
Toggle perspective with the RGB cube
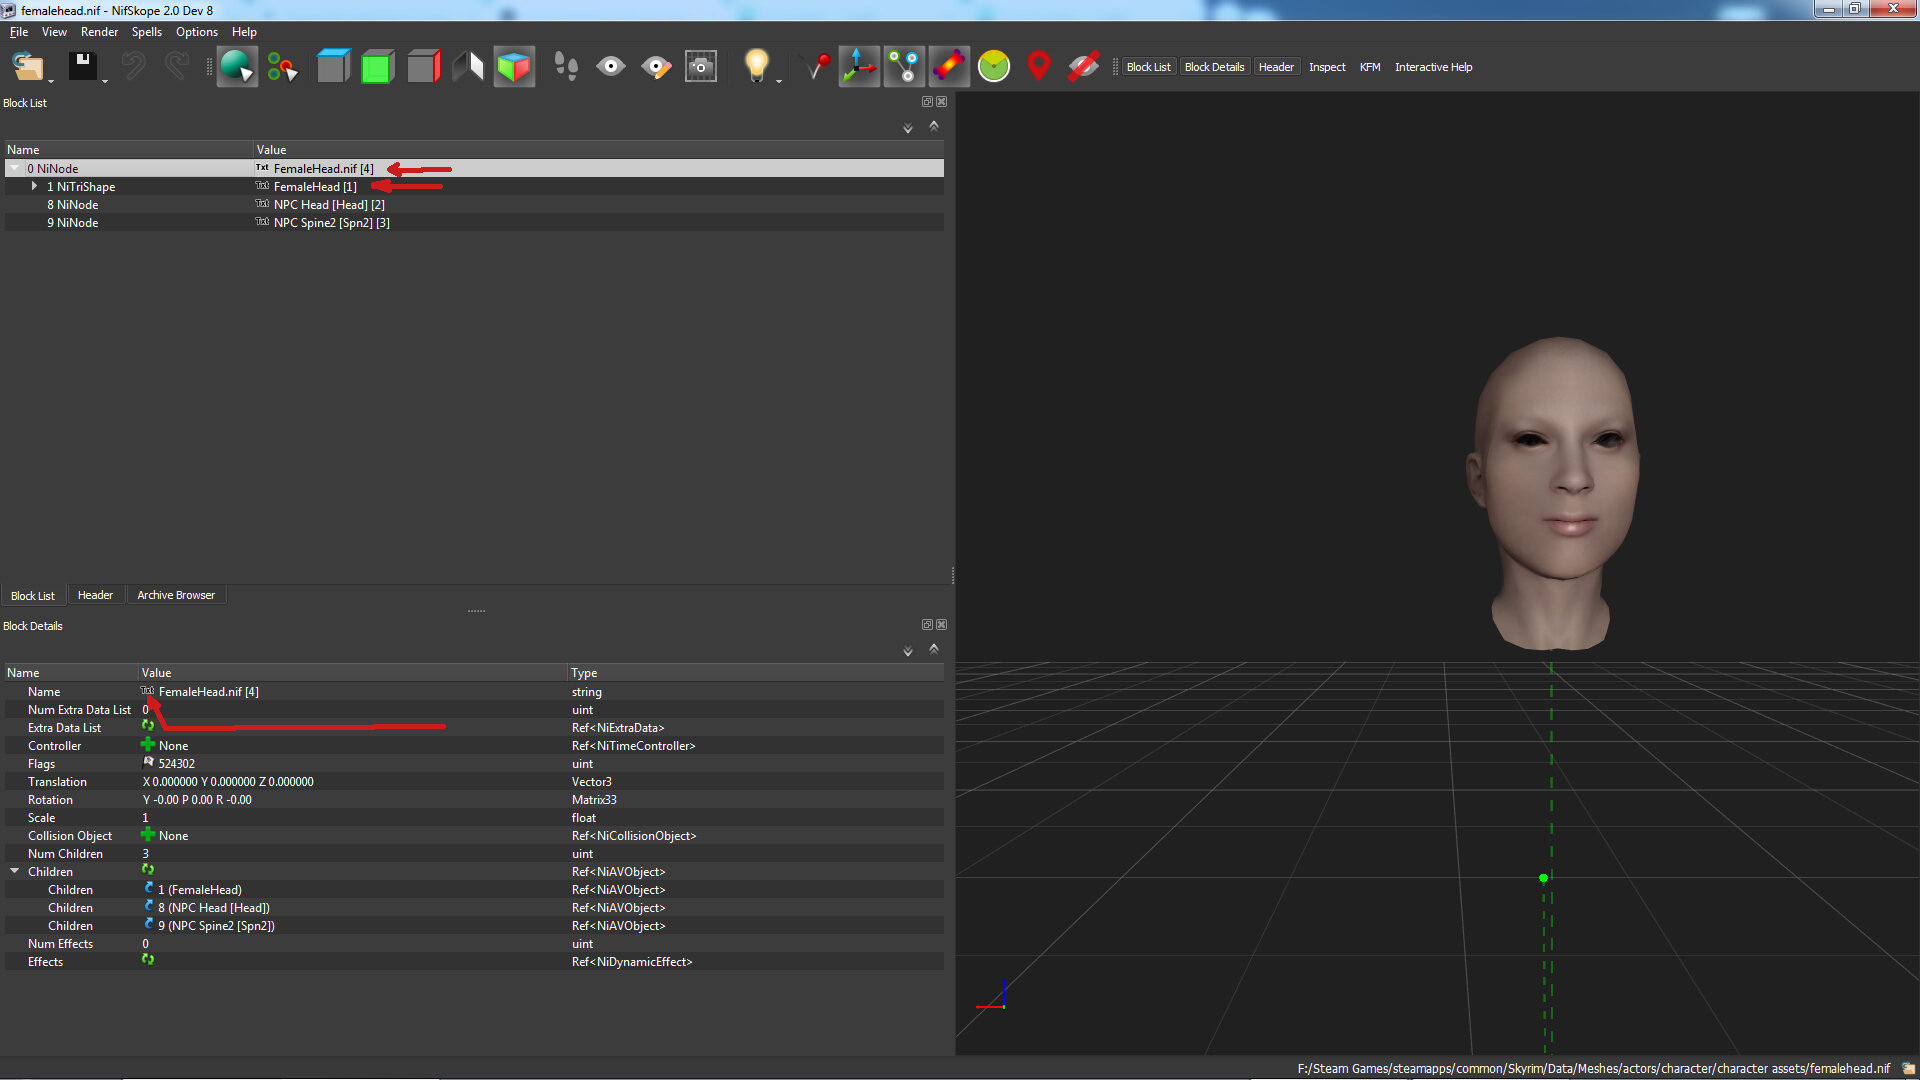coord(514,67)
